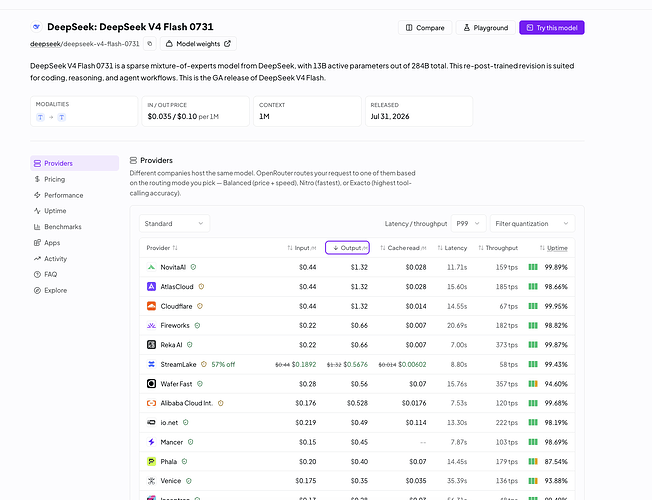Click the uptime bars for WaferFast

pos(533,384)
